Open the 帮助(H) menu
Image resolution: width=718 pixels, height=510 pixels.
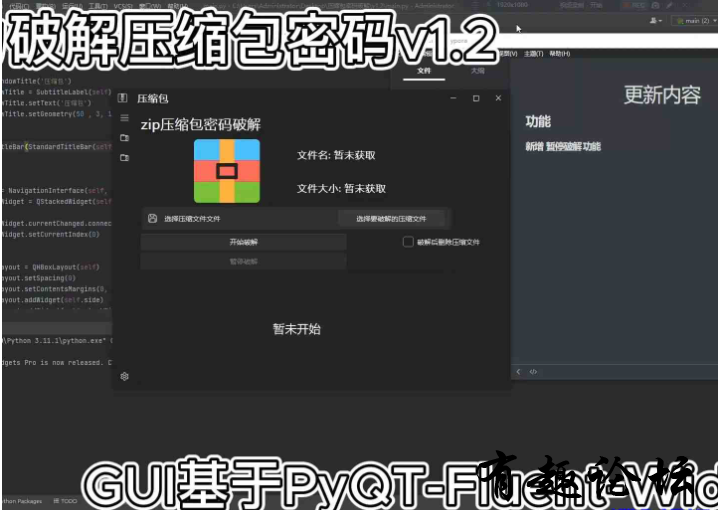(x=559, y=53)
